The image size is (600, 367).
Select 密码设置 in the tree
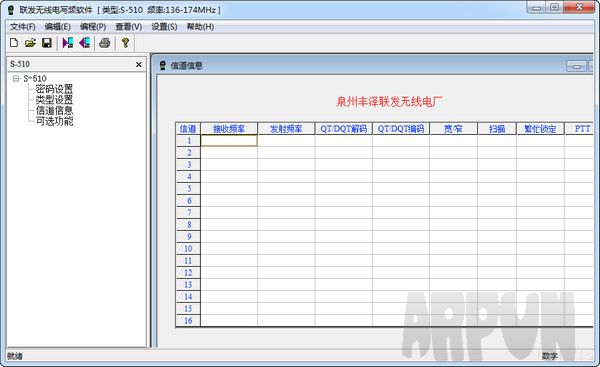click(x=54, y=89)
